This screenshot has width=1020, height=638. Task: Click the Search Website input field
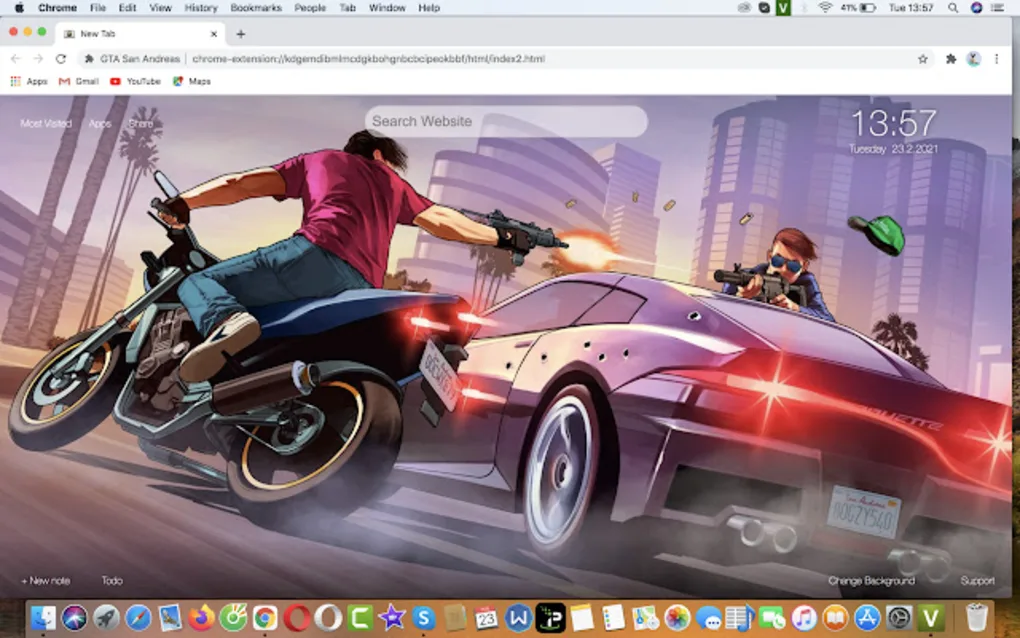[x=505, y=120]
